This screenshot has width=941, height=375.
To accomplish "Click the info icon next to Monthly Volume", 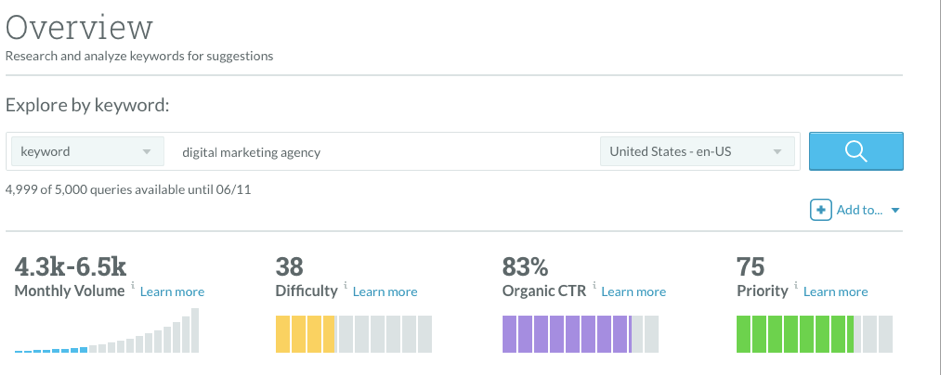I will coord(132,286).
